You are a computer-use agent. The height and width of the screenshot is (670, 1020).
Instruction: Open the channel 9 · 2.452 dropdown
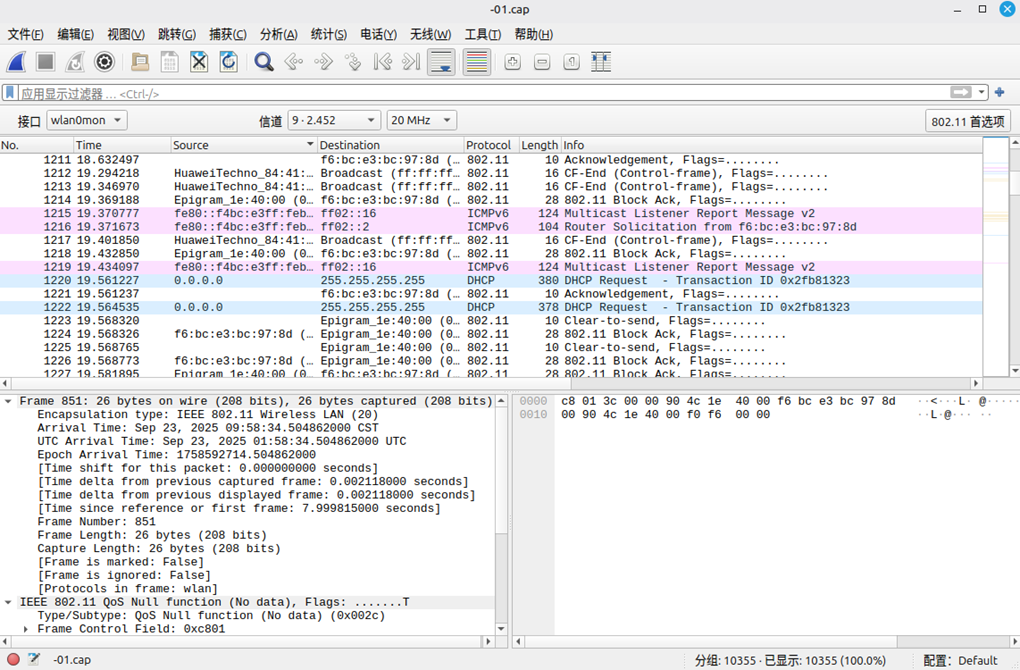(334, 120)
